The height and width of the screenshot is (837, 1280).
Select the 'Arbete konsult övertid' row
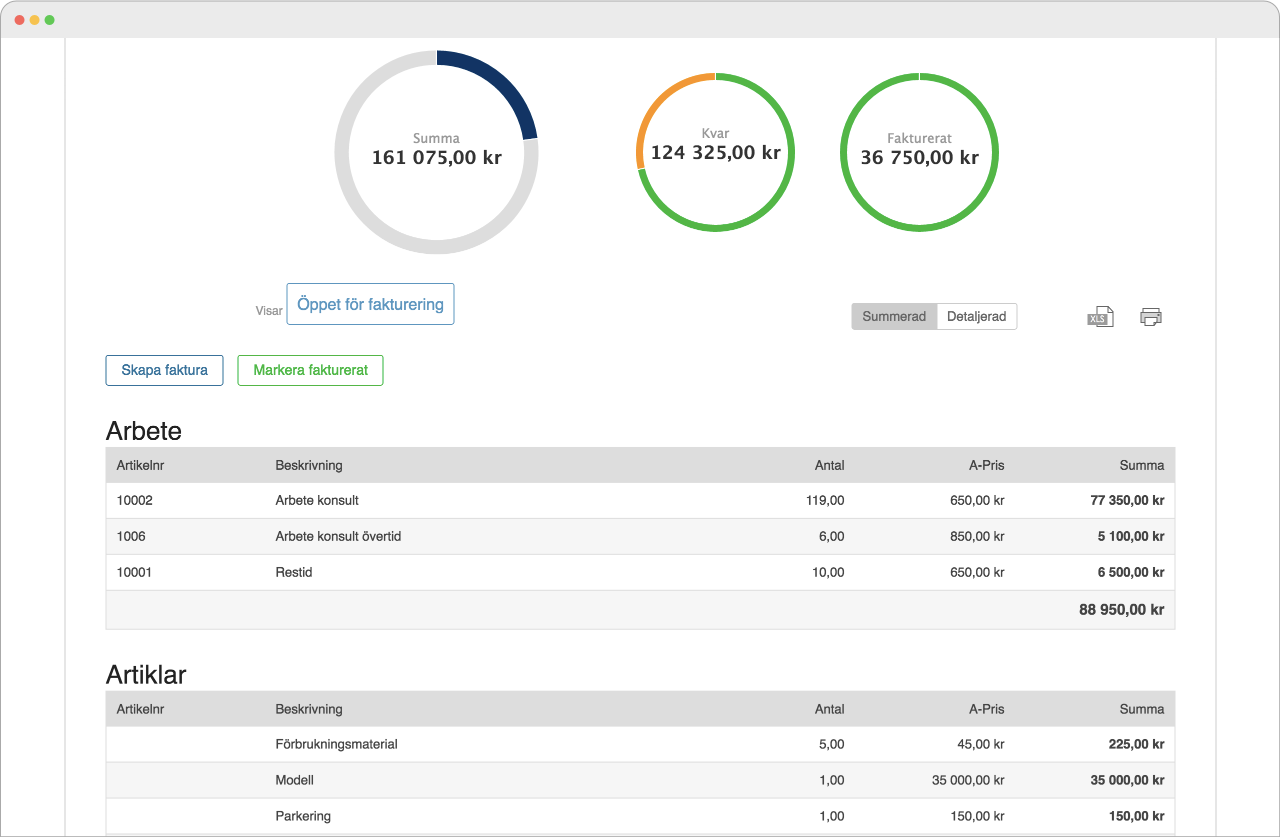tap(640, 536)
